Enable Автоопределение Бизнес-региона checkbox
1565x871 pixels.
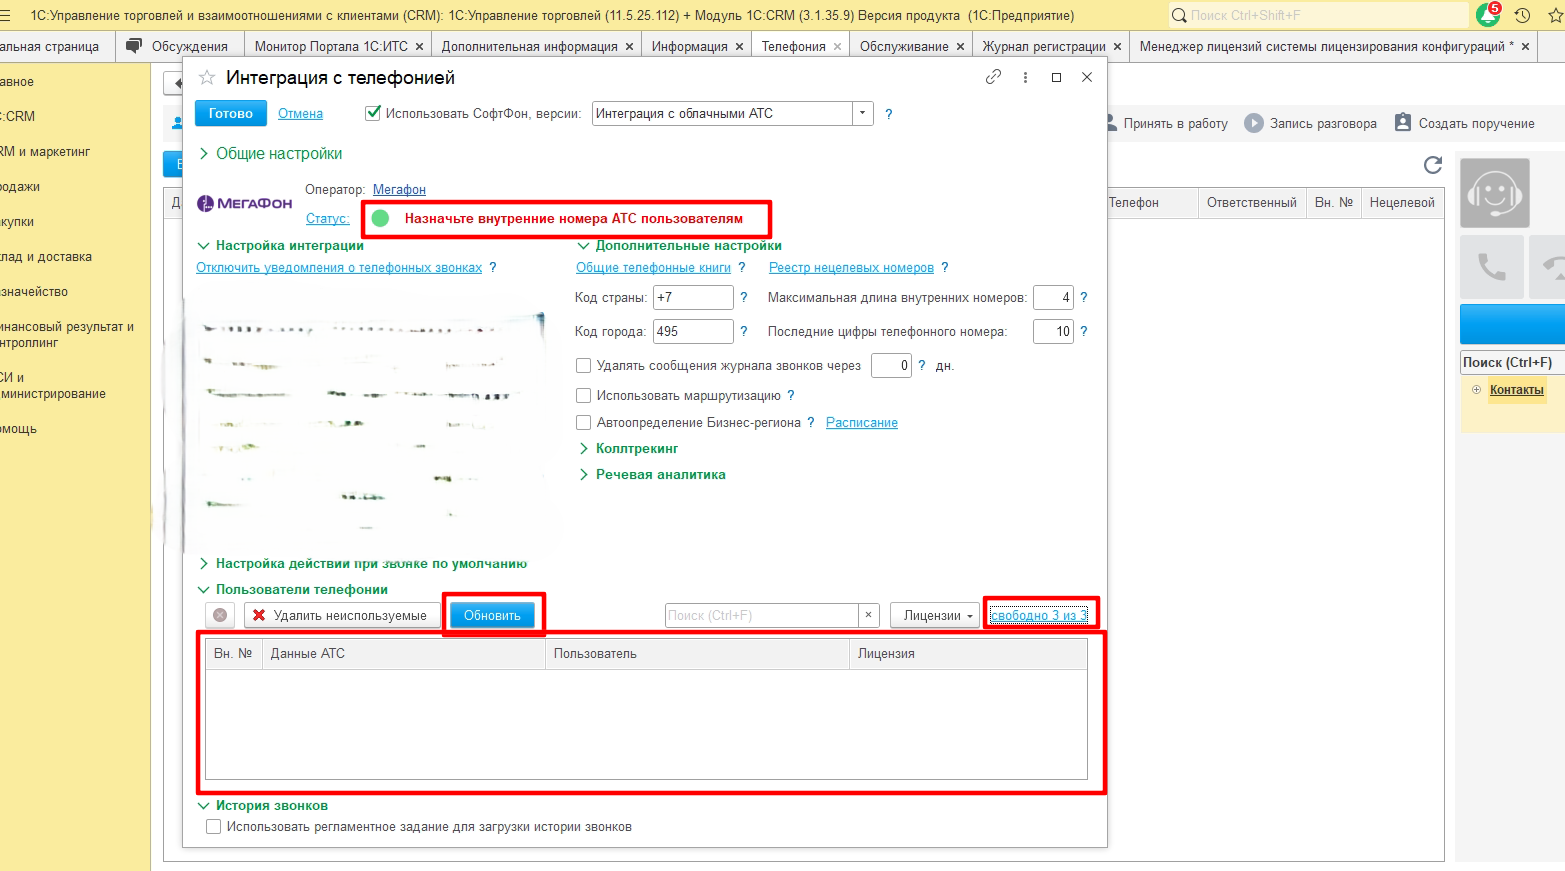click(x=583, y=422)
